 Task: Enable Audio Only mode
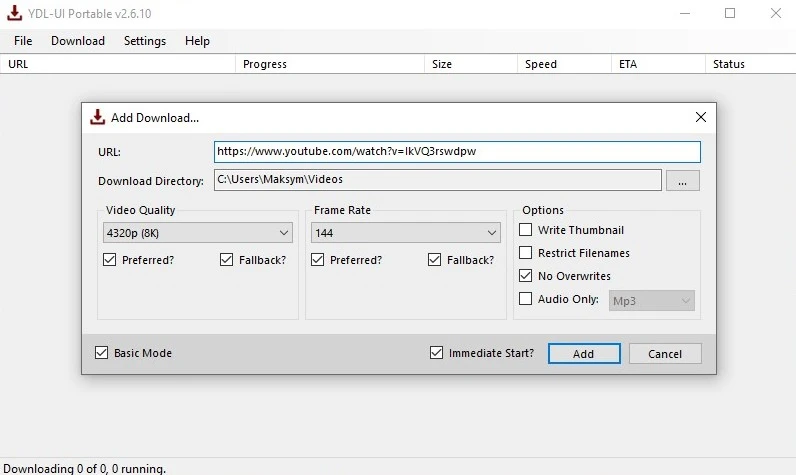526,299
